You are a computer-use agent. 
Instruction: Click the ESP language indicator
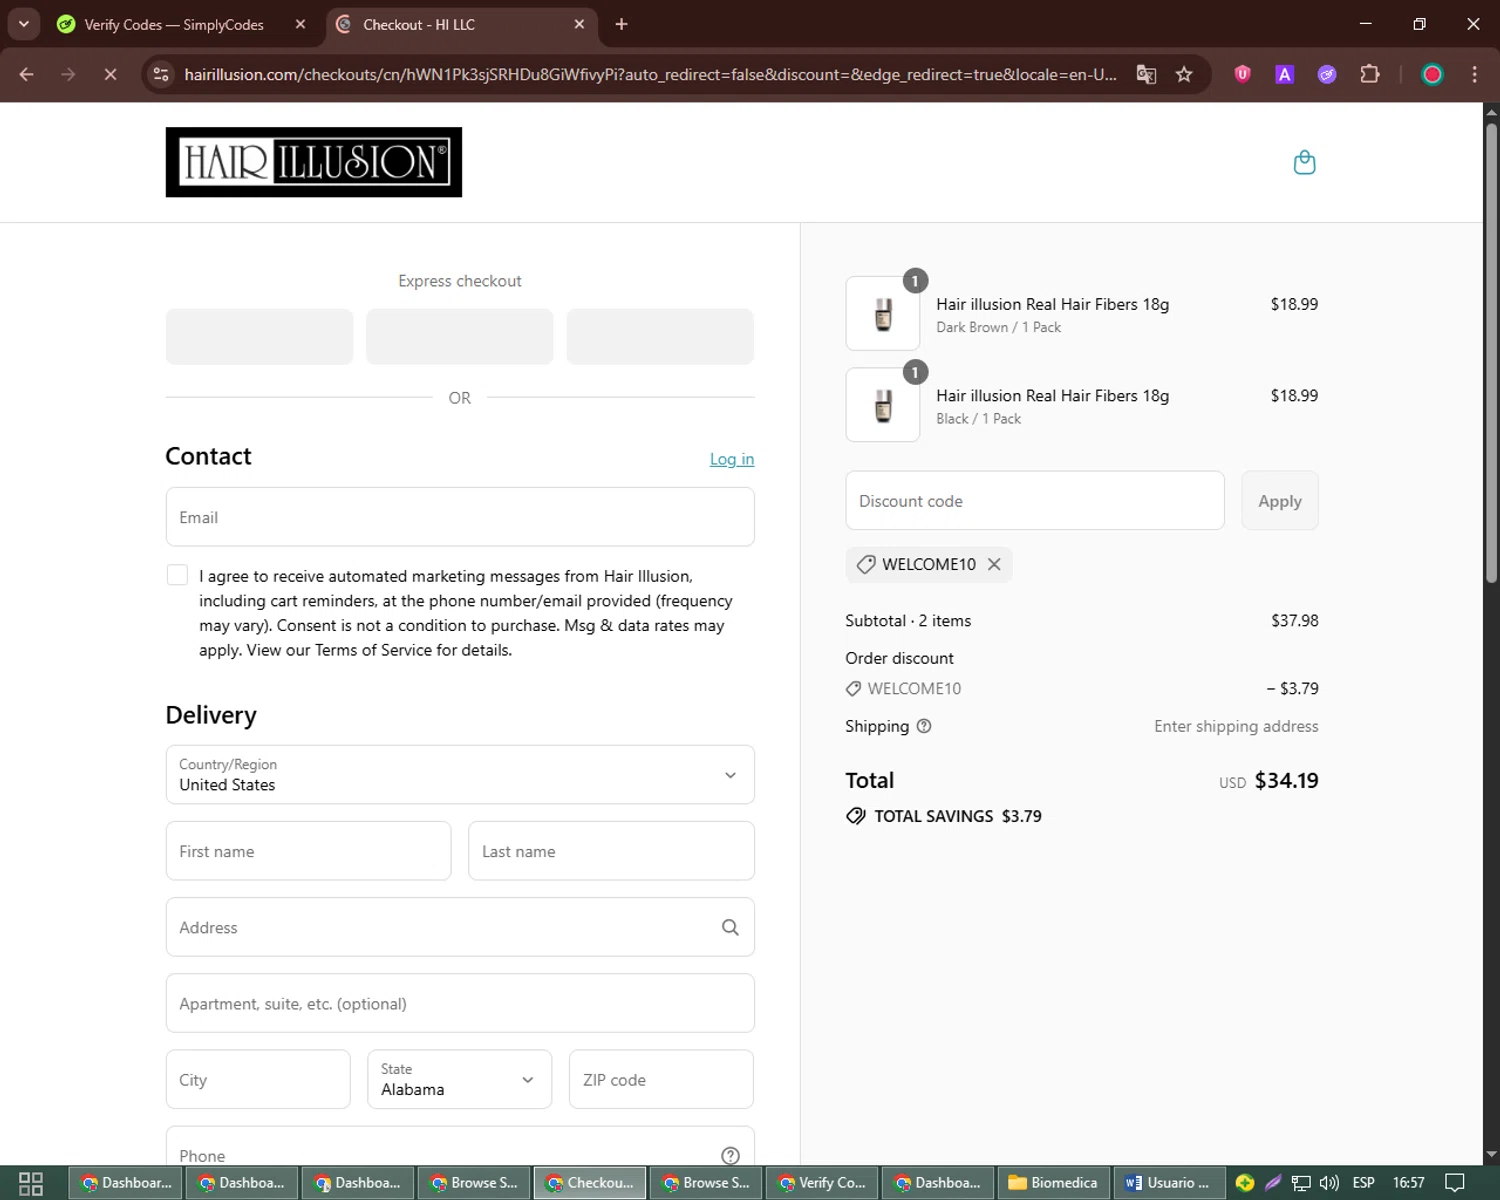(x=1363, y=1183)
